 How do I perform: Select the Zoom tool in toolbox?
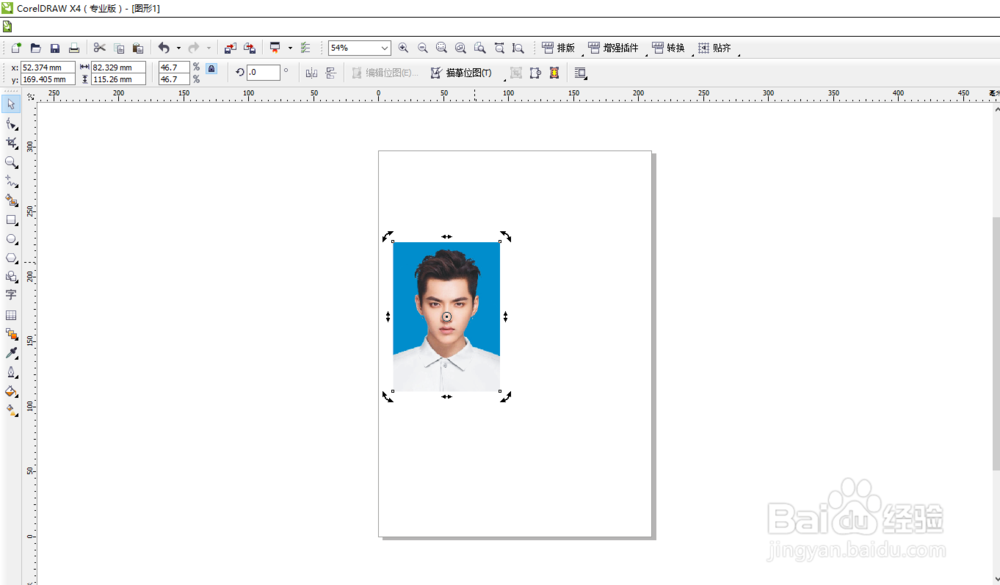click(x=11, y=163)
